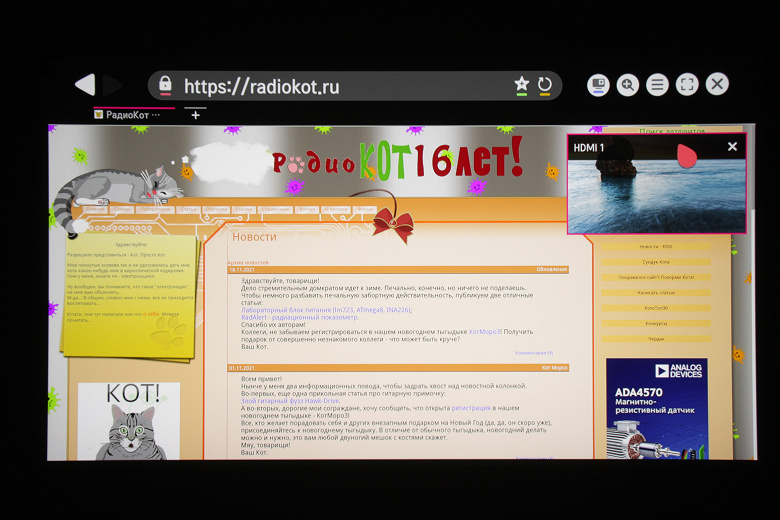Screen dimensions: 780x520
Task: Click 'Понравился сайт? Покорми Кота!' button
Action: tap(656, 278)
